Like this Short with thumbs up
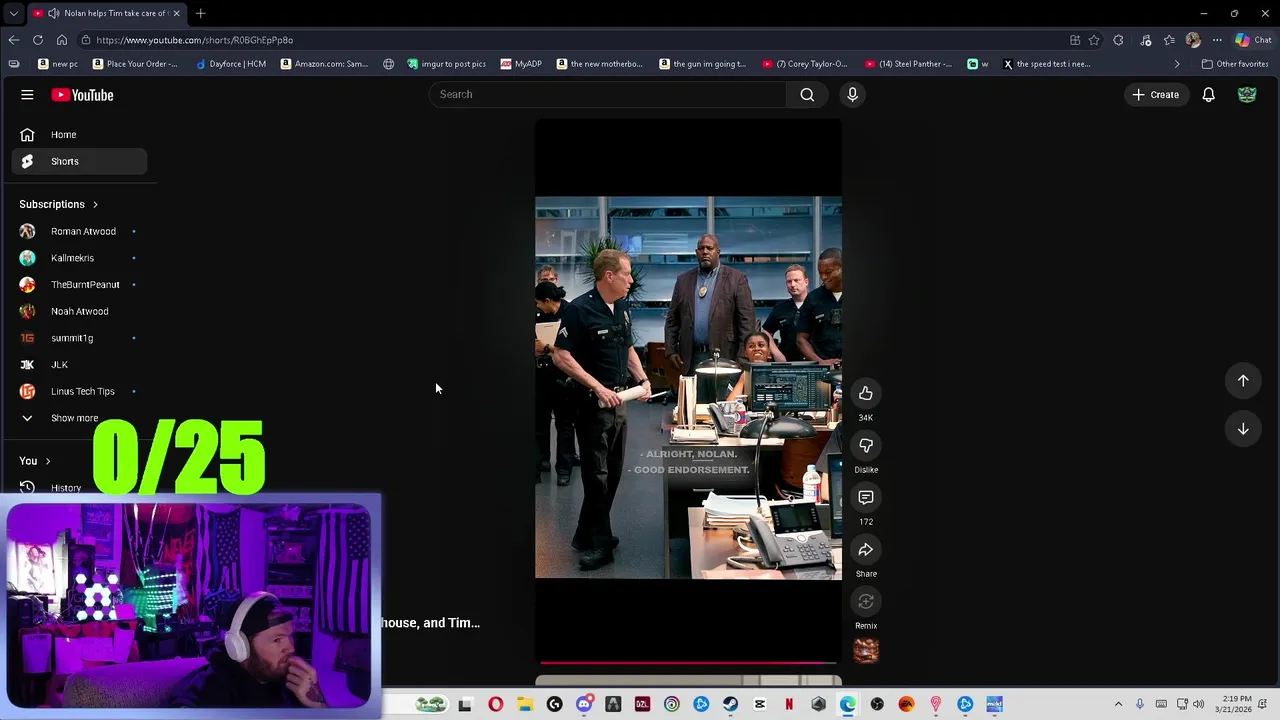The image size is (1280, 720). [866, 393]
